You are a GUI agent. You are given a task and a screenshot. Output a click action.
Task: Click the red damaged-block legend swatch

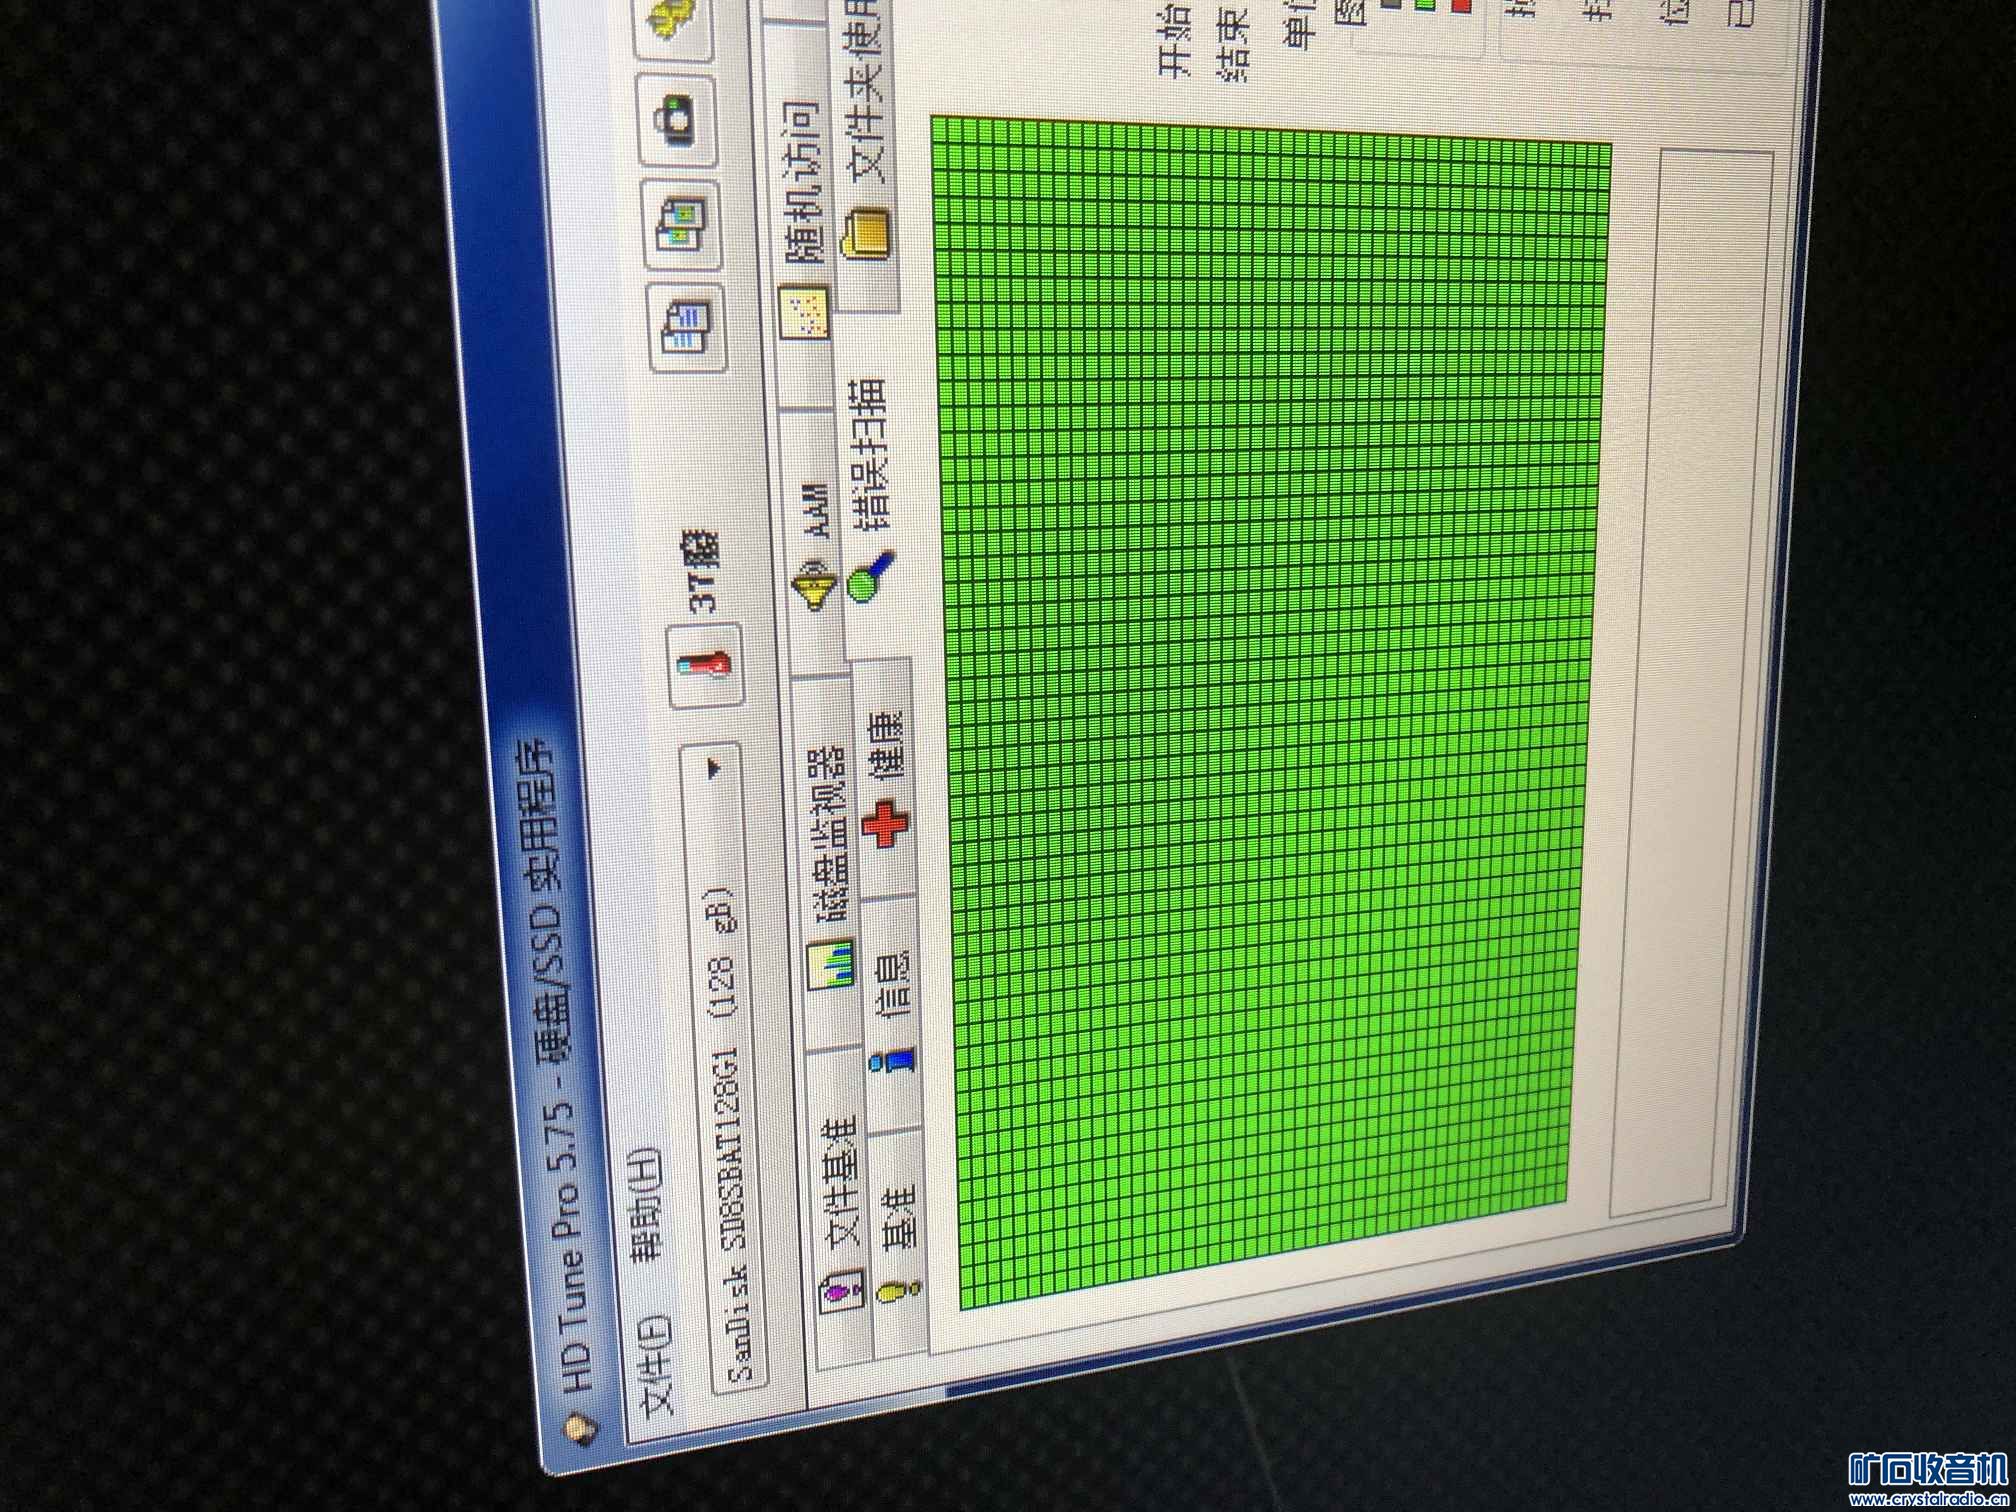[x=1461, y=6]
